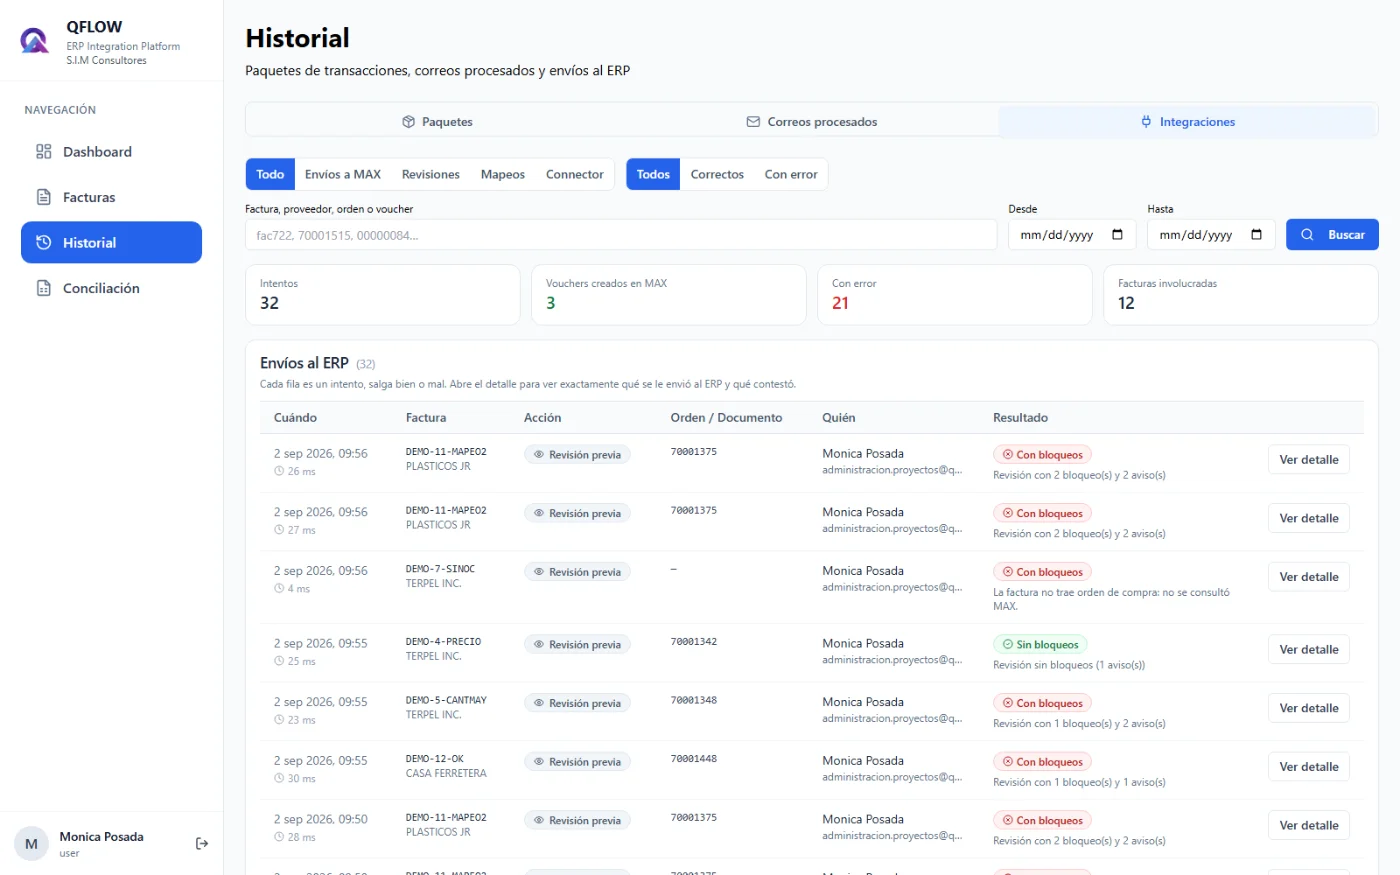Log out using the exit icon beside Monica Posada
Screen dimensions: 1400x875
click(x=202, y=844)
